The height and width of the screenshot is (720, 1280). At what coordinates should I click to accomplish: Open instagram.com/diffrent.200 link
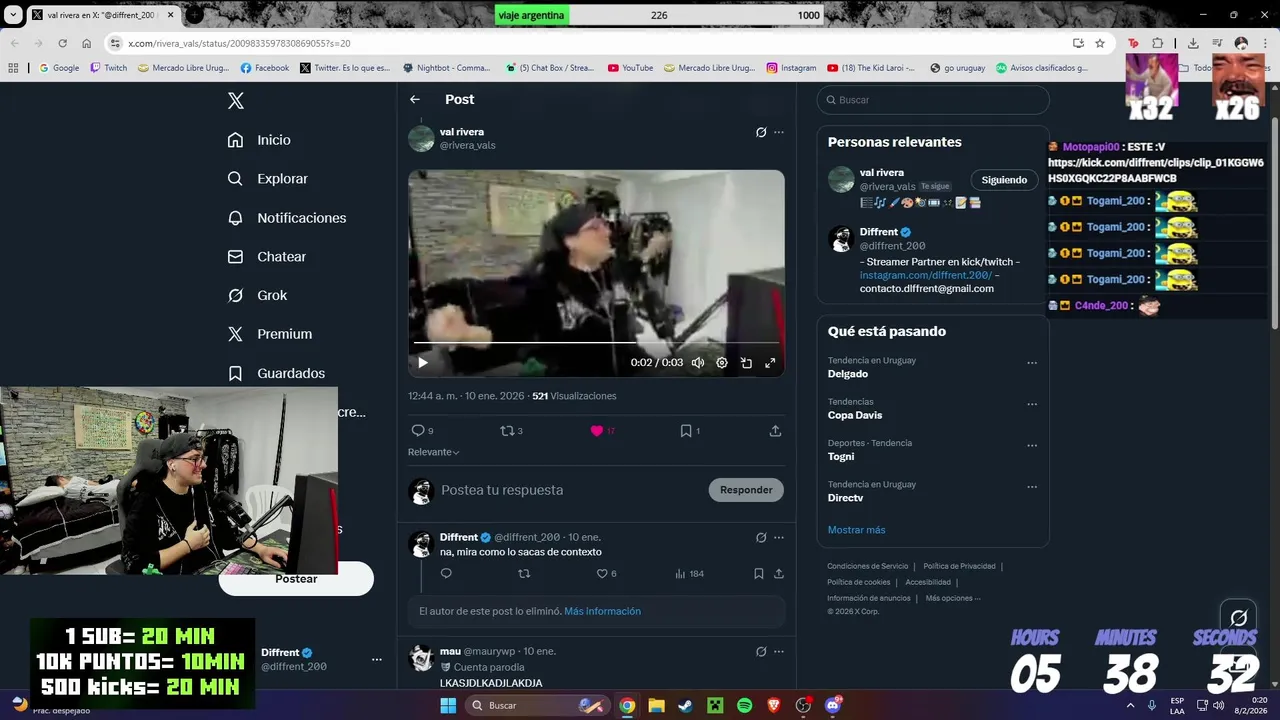tap(926, 275)
